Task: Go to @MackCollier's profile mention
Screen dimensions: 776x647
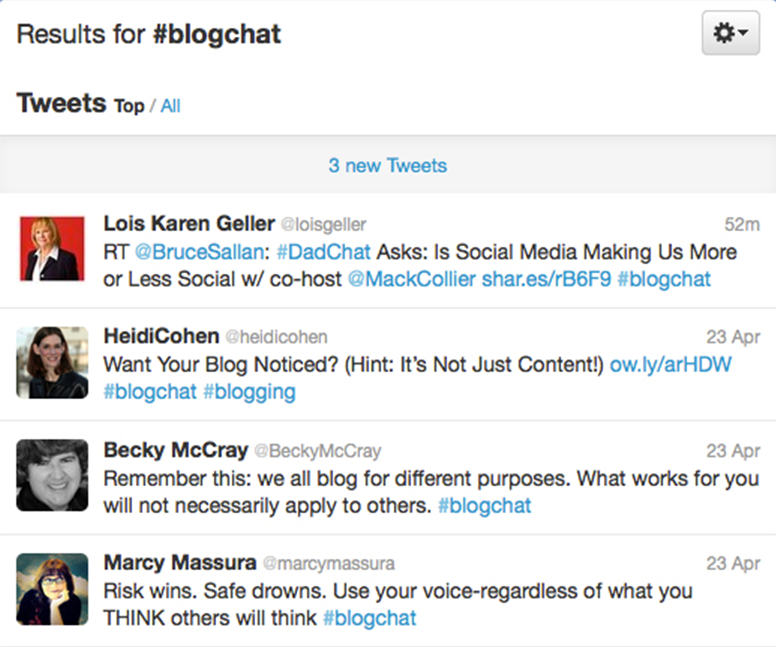Action: coord(412,279)
